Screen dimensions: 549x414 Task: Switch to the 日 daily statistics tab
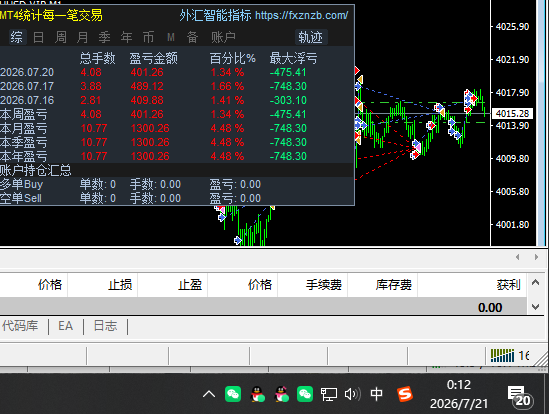[39, 37]
